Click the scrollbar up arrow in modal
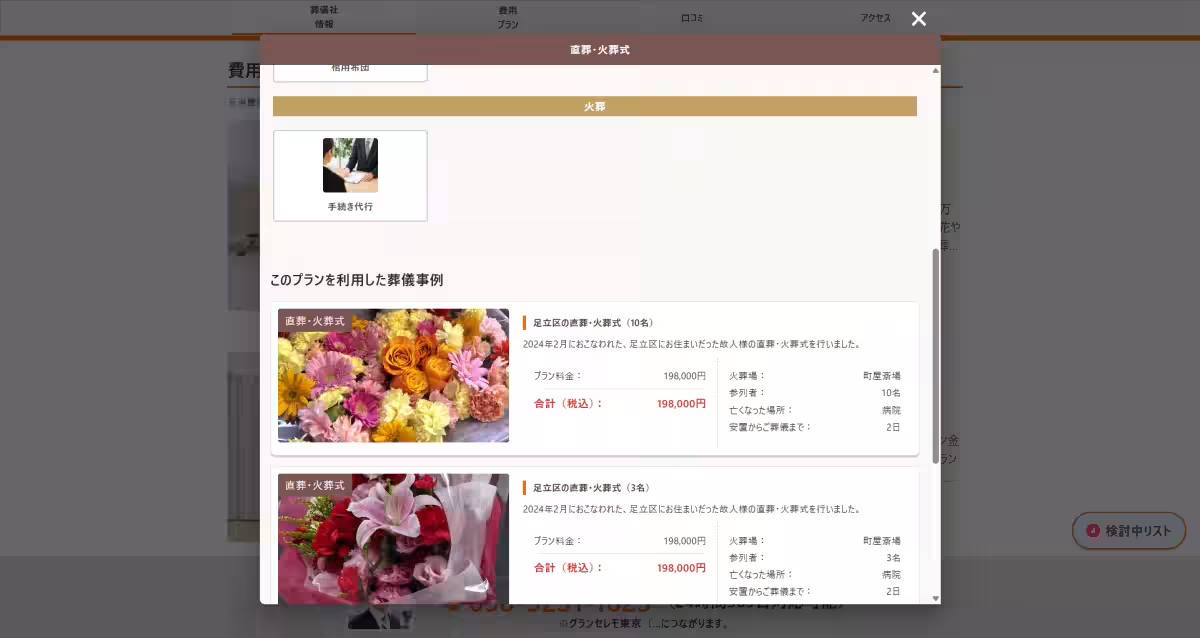The height and width of the screenshot is (638, 1200). (936, 70)
